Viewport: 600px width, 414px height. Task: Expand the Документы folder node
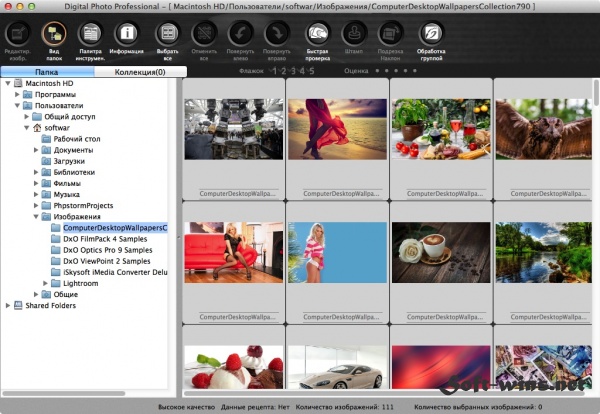tap(36, 150)
